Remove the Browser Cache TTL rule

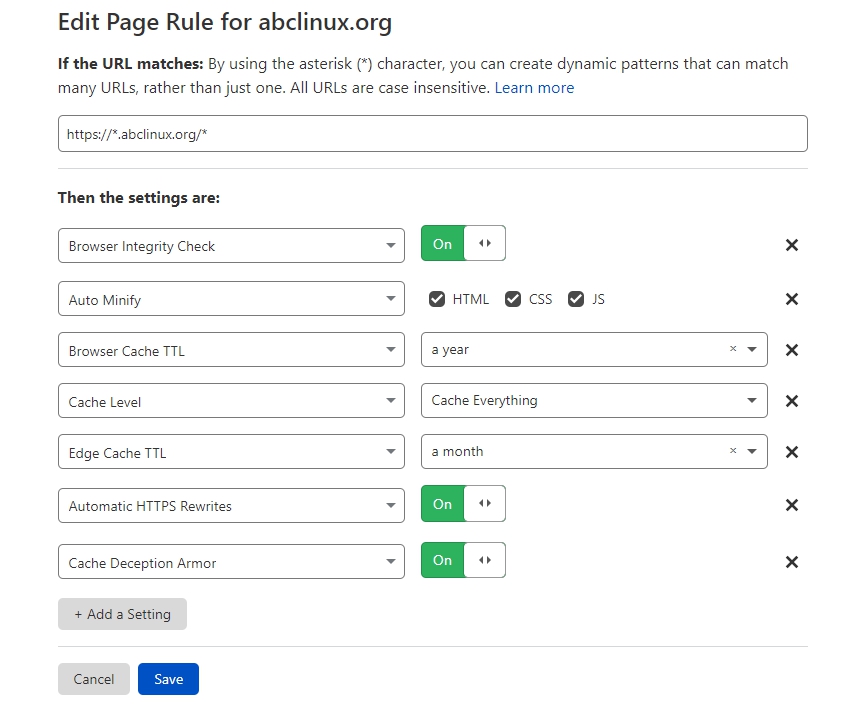[x=791, y=350]
